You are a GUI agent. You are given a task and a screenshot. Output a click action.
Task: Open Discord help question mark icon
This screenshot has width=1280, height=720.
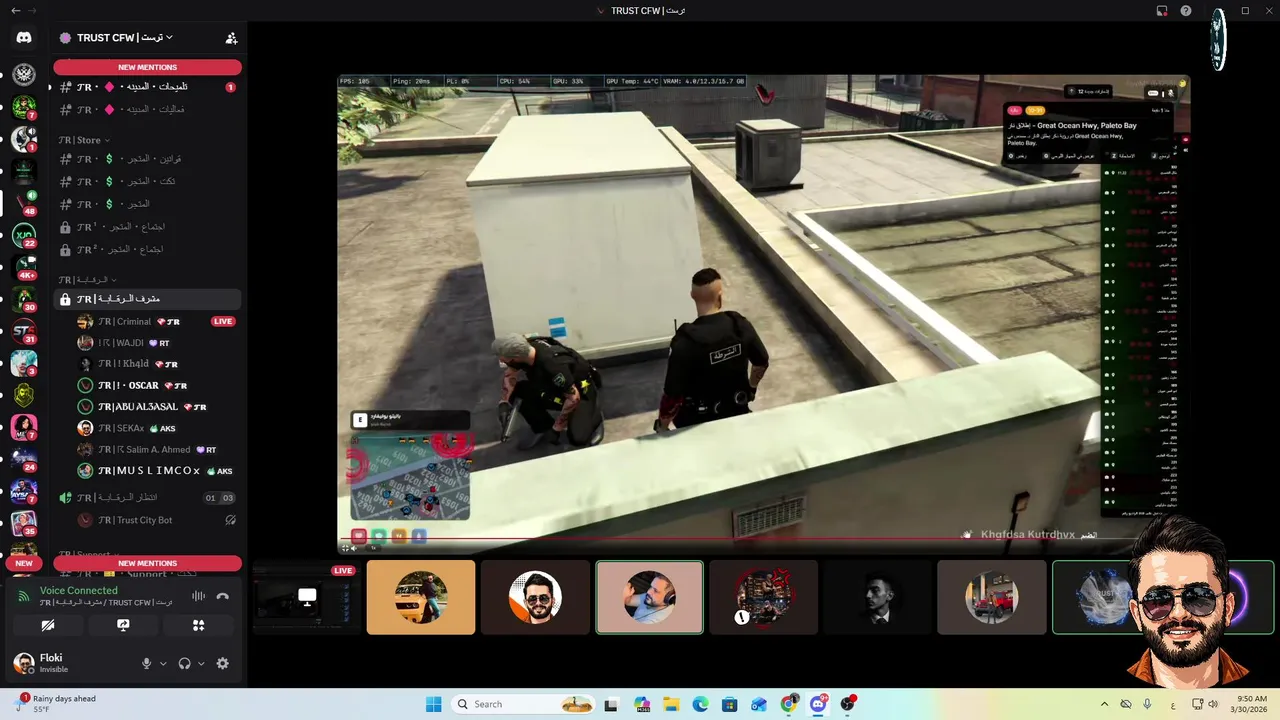1186,11
